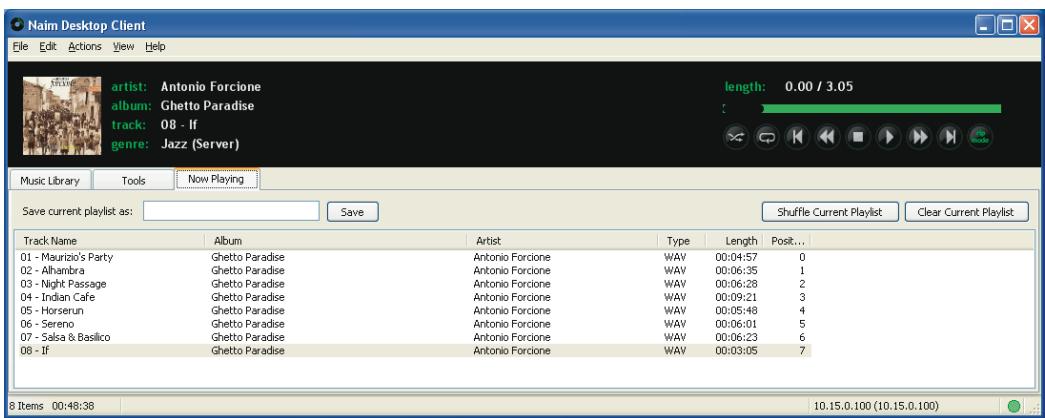Stop playback

pos(858,137)
